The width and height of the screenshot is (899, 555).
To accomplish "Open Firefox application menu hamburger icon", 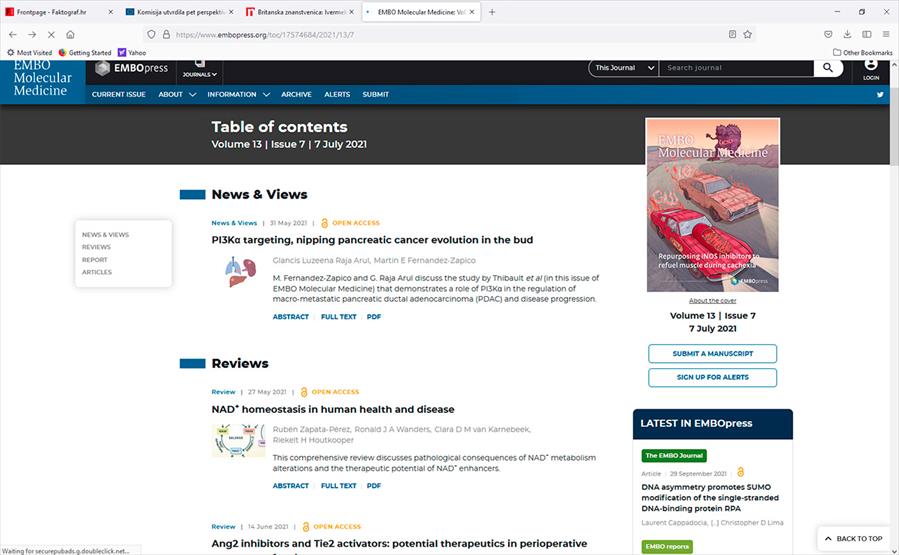I will (x=885, y=34).
